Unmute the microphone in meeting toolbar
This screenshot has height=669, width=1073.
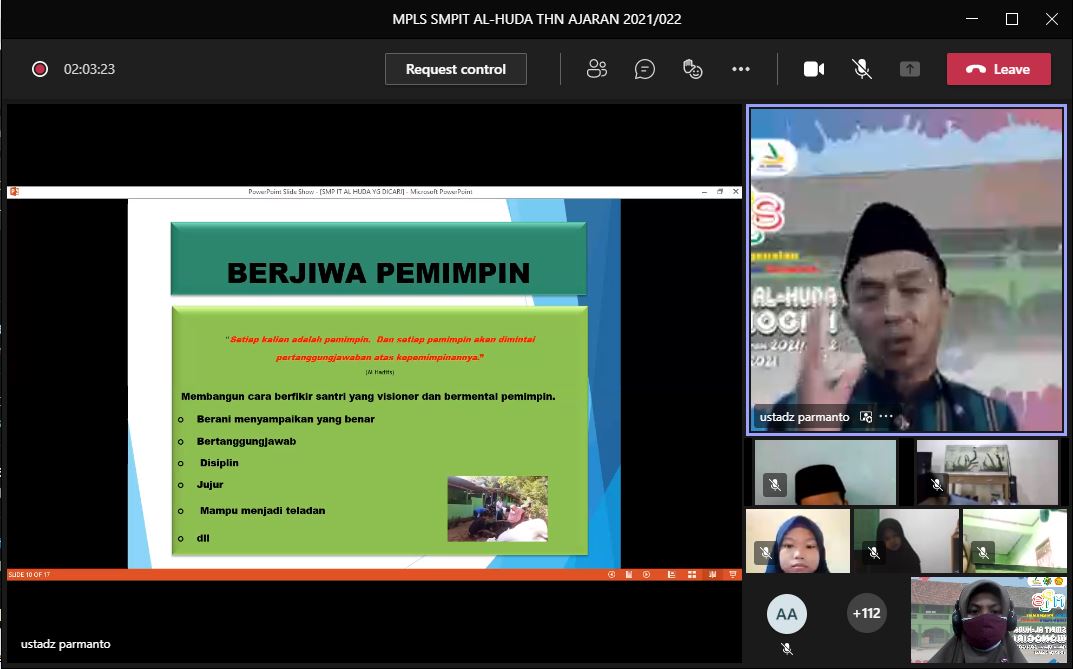pyautogui.click(x=861, y=69)
